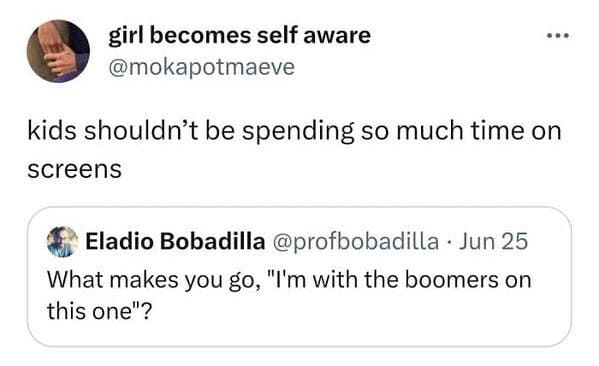Open girl becomes self aware's profile picture
Image resolution: width=599 pixels, height=366 pixels.
pos(58,51)
